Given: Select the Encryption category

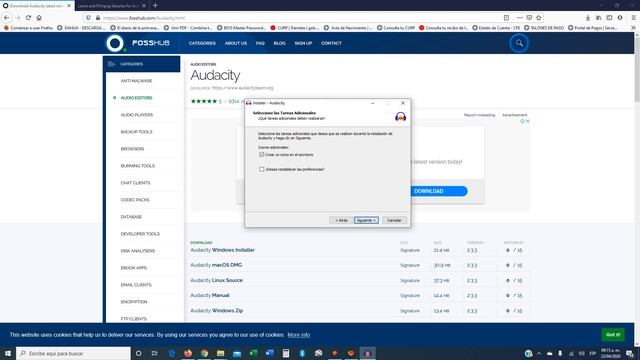Looking at the screenshot, I should pyautogui.click(x=134, y=302).
